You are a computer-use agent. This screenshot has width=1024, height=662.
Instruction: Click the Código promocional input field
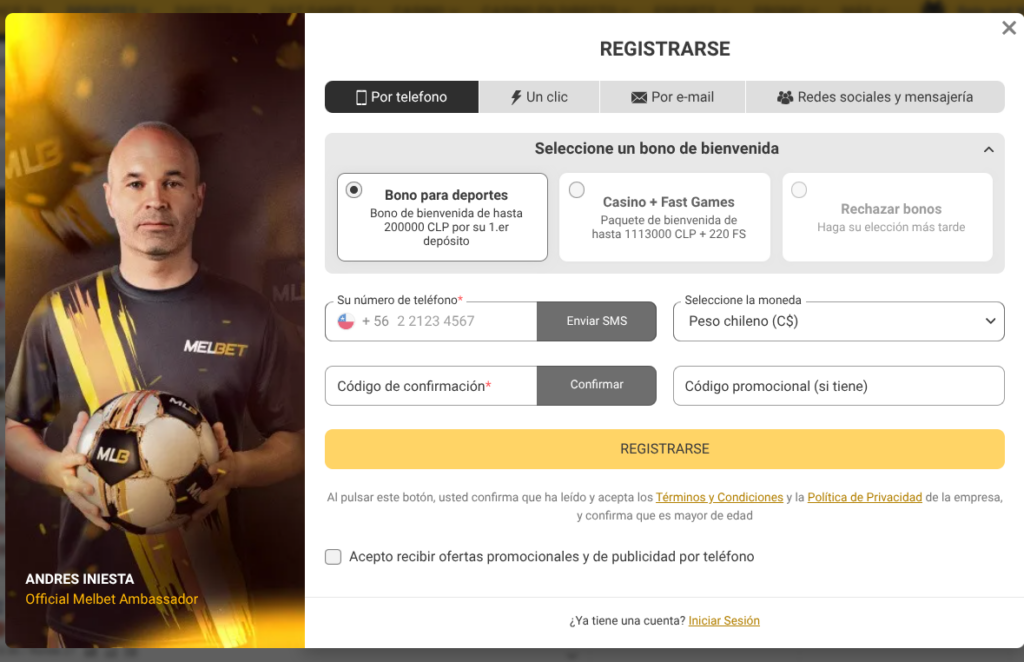click(x=838, y=385)
